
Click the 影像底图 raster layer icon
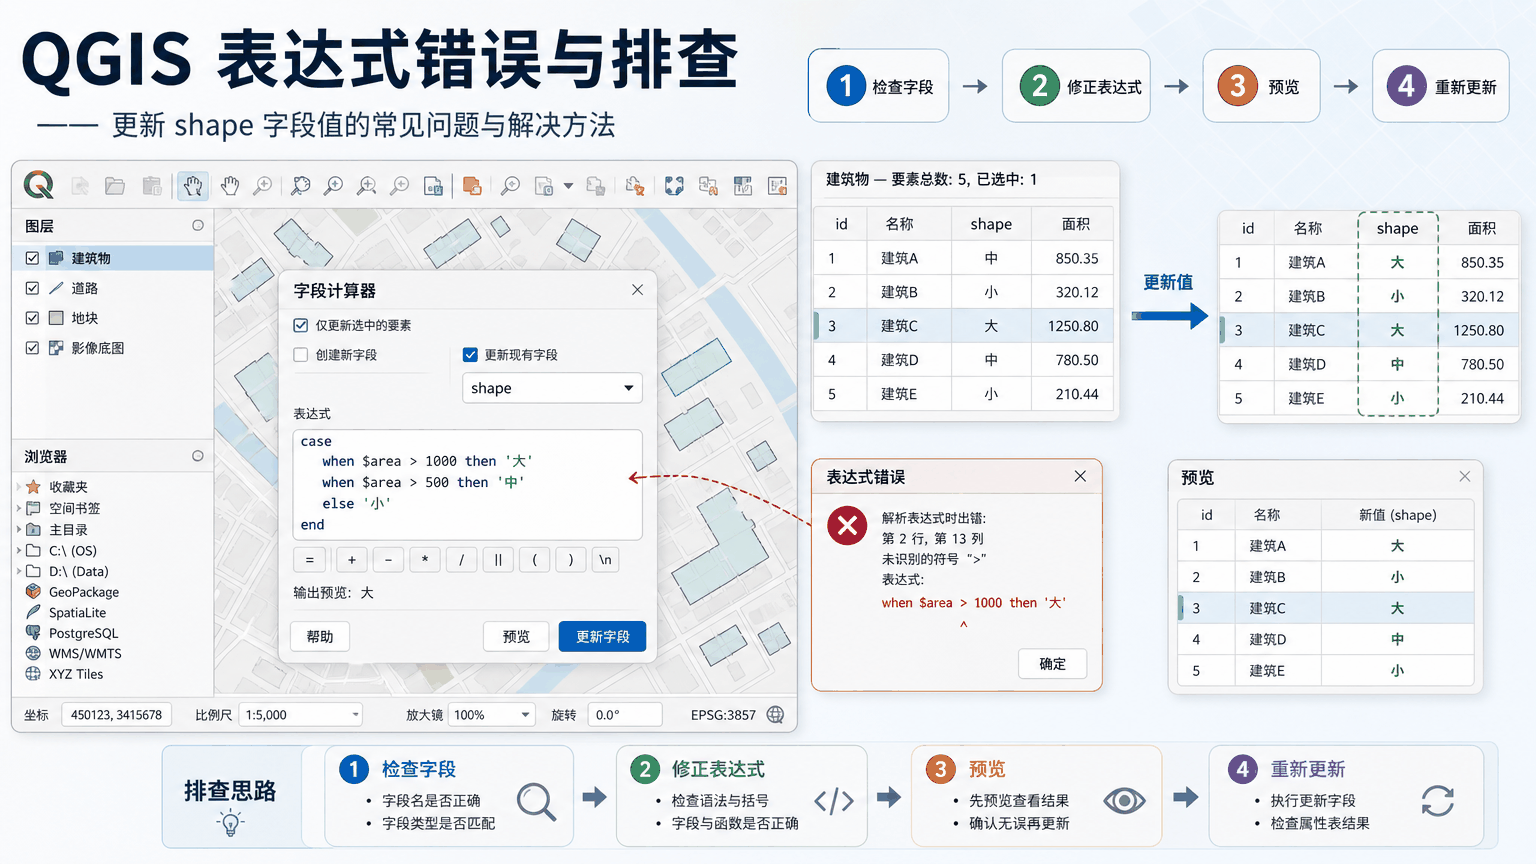pyautogui.click(x=56, y=348)
